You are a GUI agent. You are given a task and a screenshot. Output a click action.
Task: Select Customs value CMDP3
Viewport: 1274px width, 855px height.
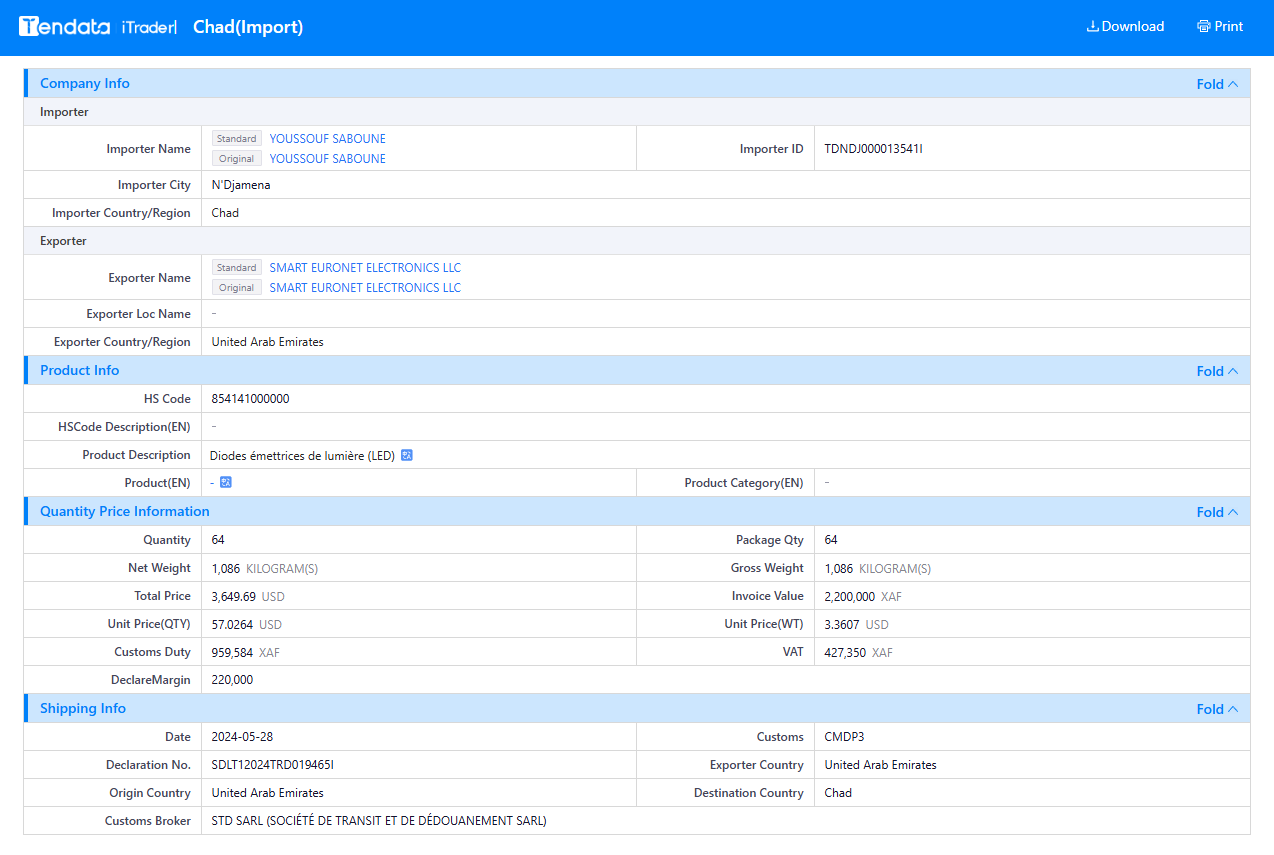[x=844, y=737]
